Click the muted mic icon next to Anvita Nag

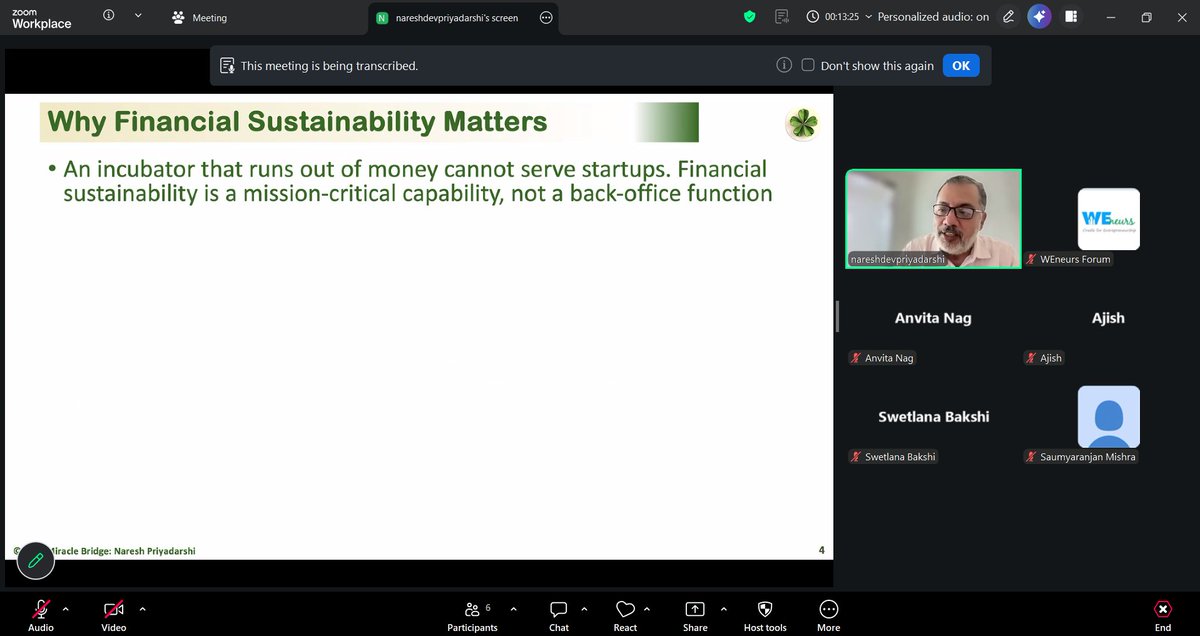(x=855, y=358)
